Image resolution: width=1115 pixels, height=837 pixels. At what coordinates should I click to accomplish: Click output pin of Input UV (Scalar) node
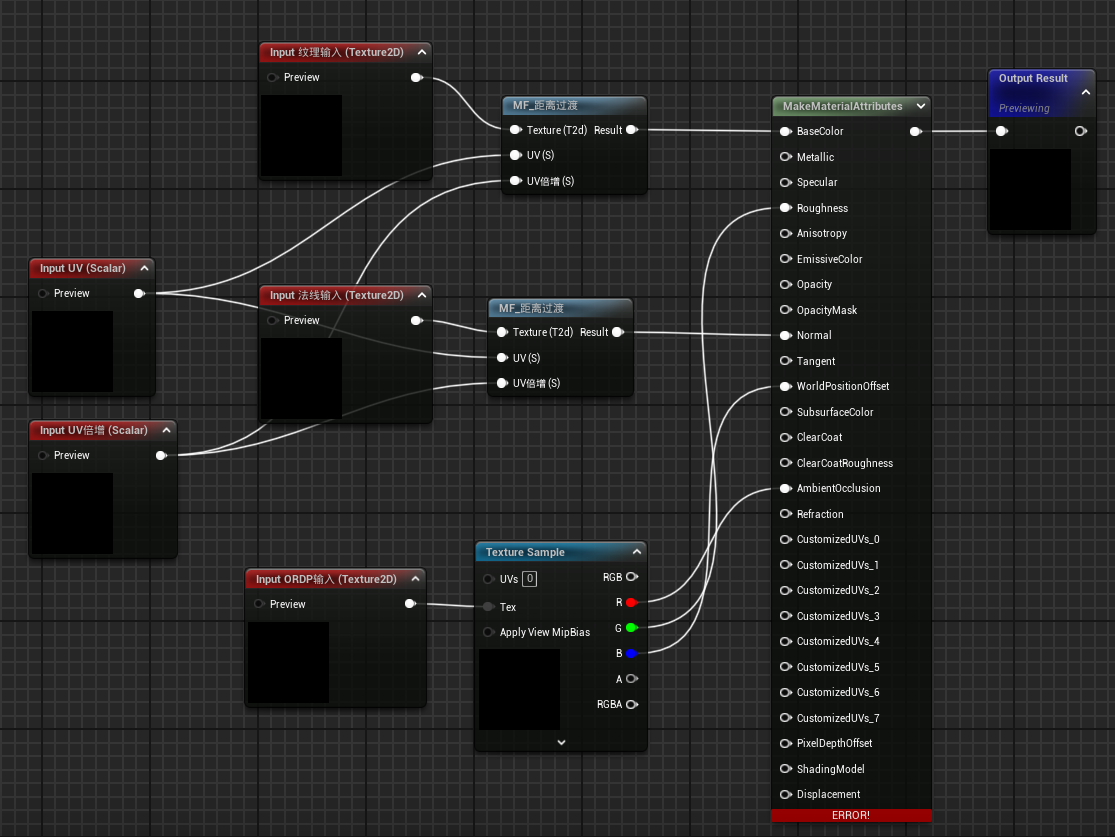139,294
